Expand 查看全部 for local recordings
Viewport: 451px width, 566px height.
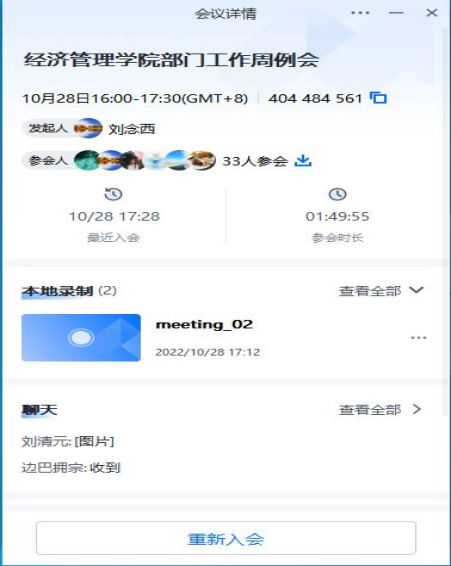(x=381, y=291)
